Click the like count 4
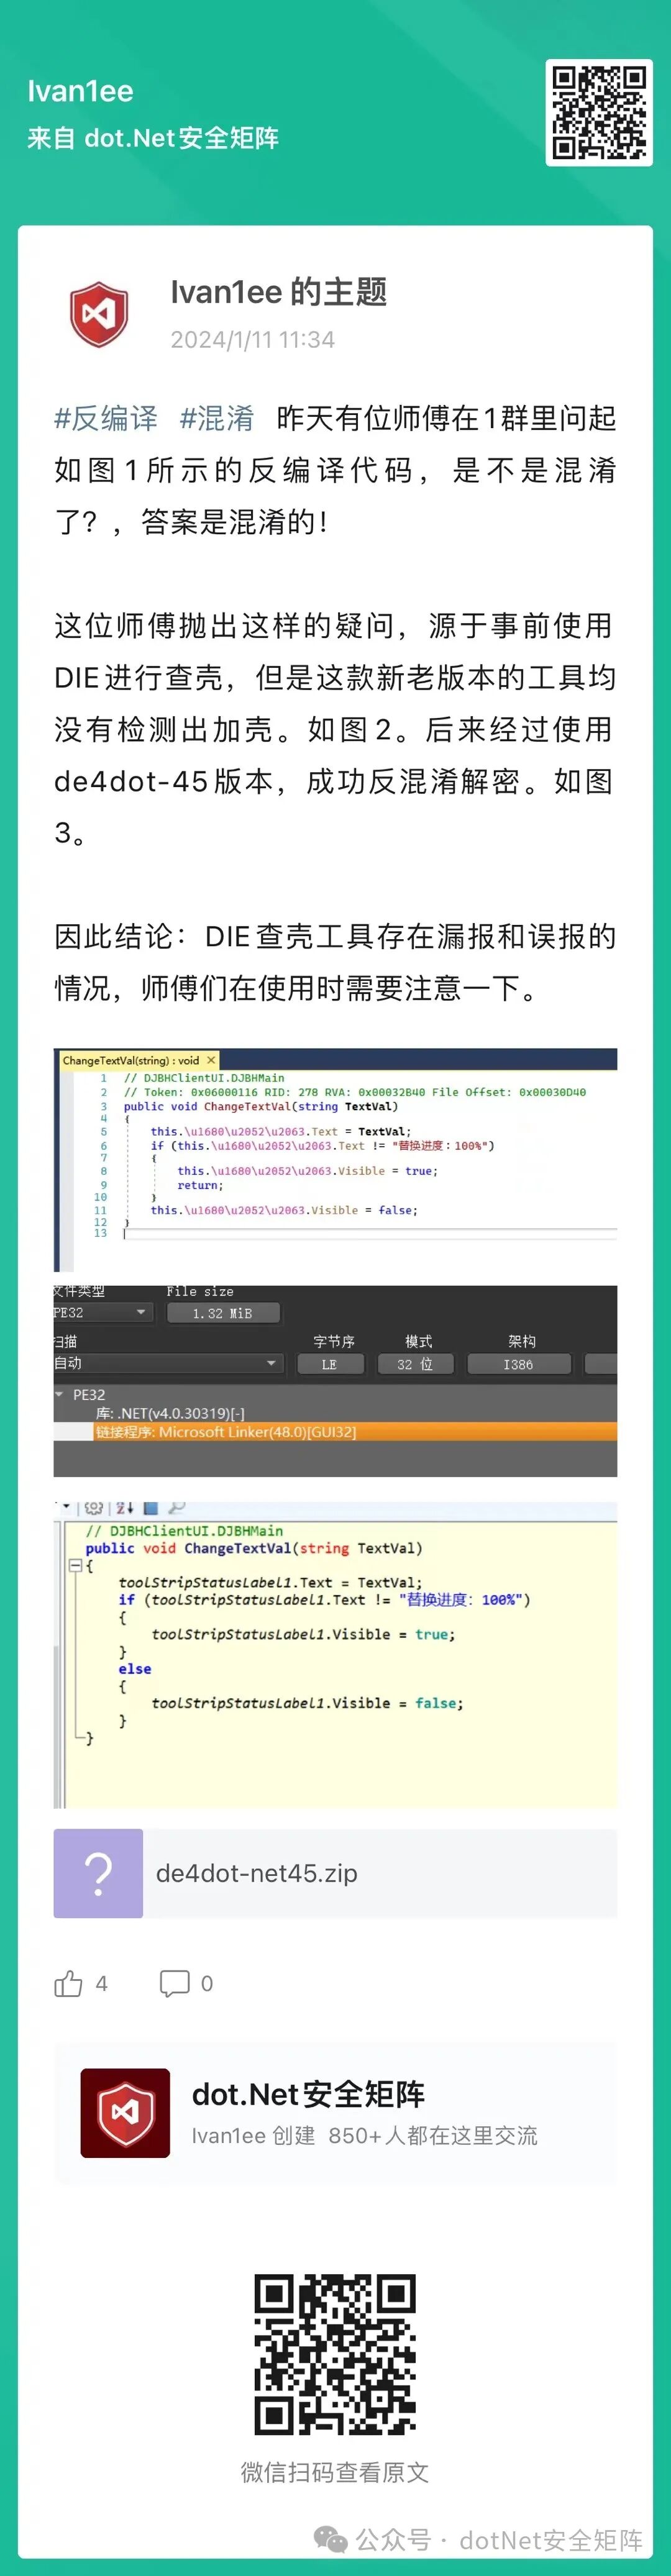 (101, 1984)
